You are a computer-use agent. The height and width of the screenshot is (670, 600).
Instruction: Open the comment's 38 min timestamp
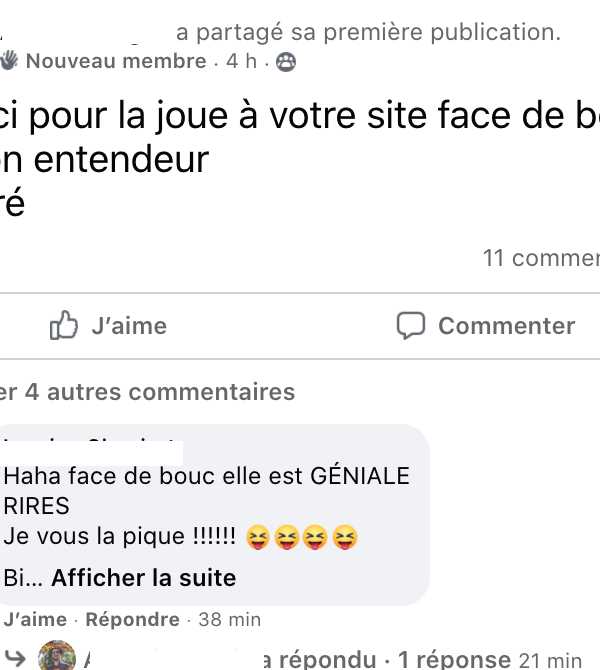(229, 619)
